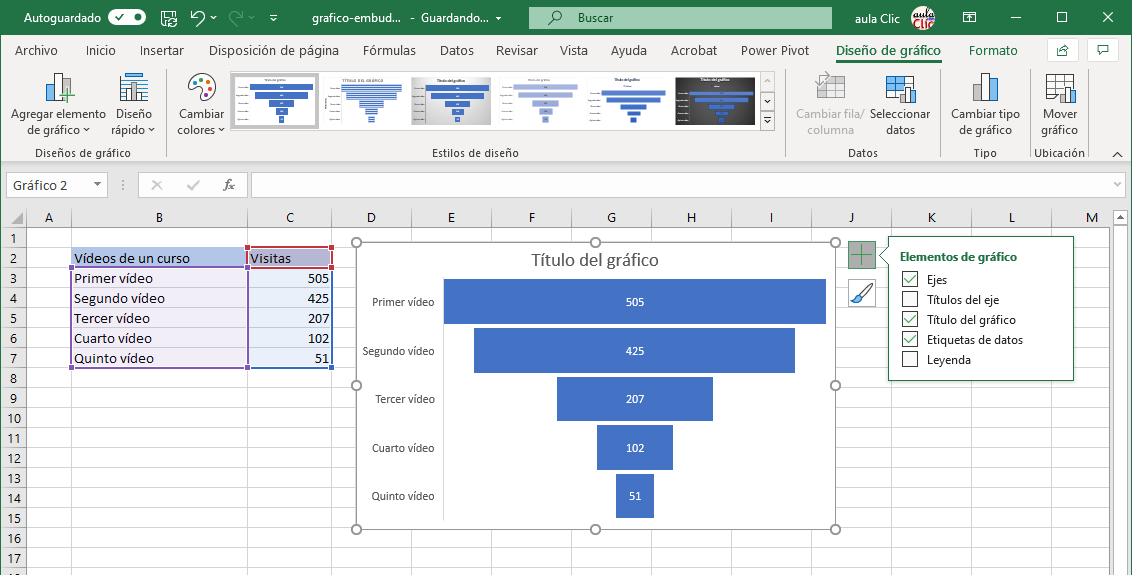The height and width of the screenshot is (575, 1132).
Task: Select the dark chart style thumbnail
Action: click(714, 101)
